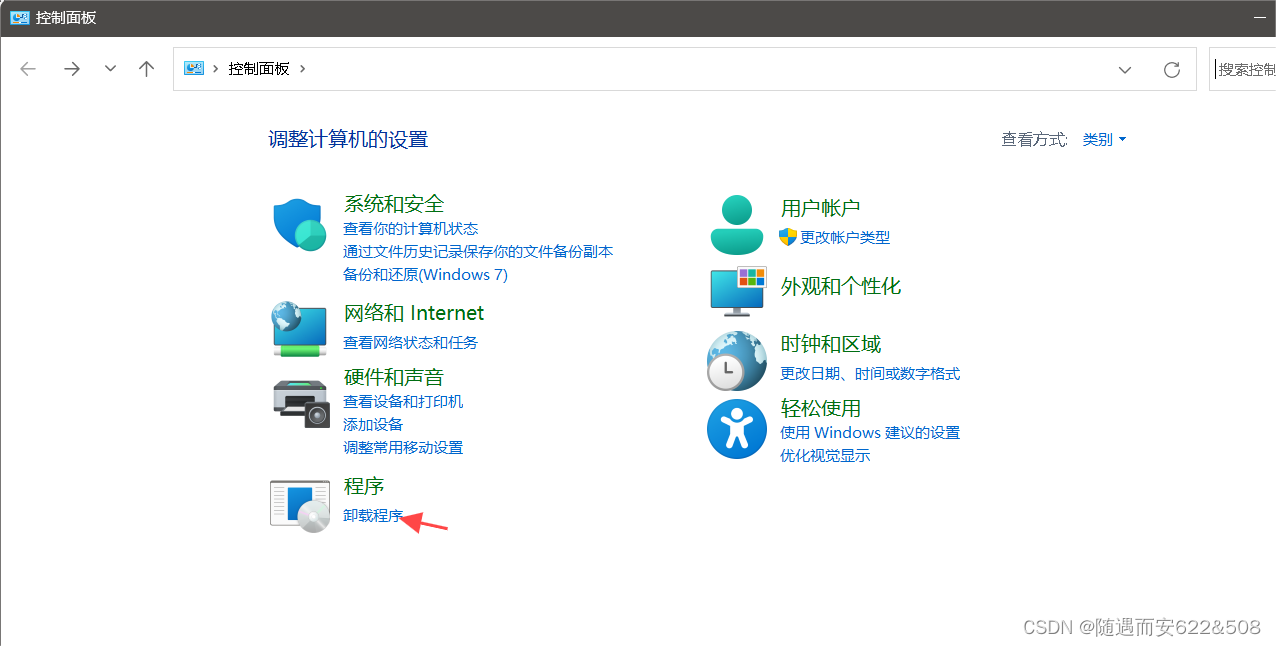Click title bar Control Panel icon
This screenshot has height=646, width=1276.
click(x=19, y=18)
